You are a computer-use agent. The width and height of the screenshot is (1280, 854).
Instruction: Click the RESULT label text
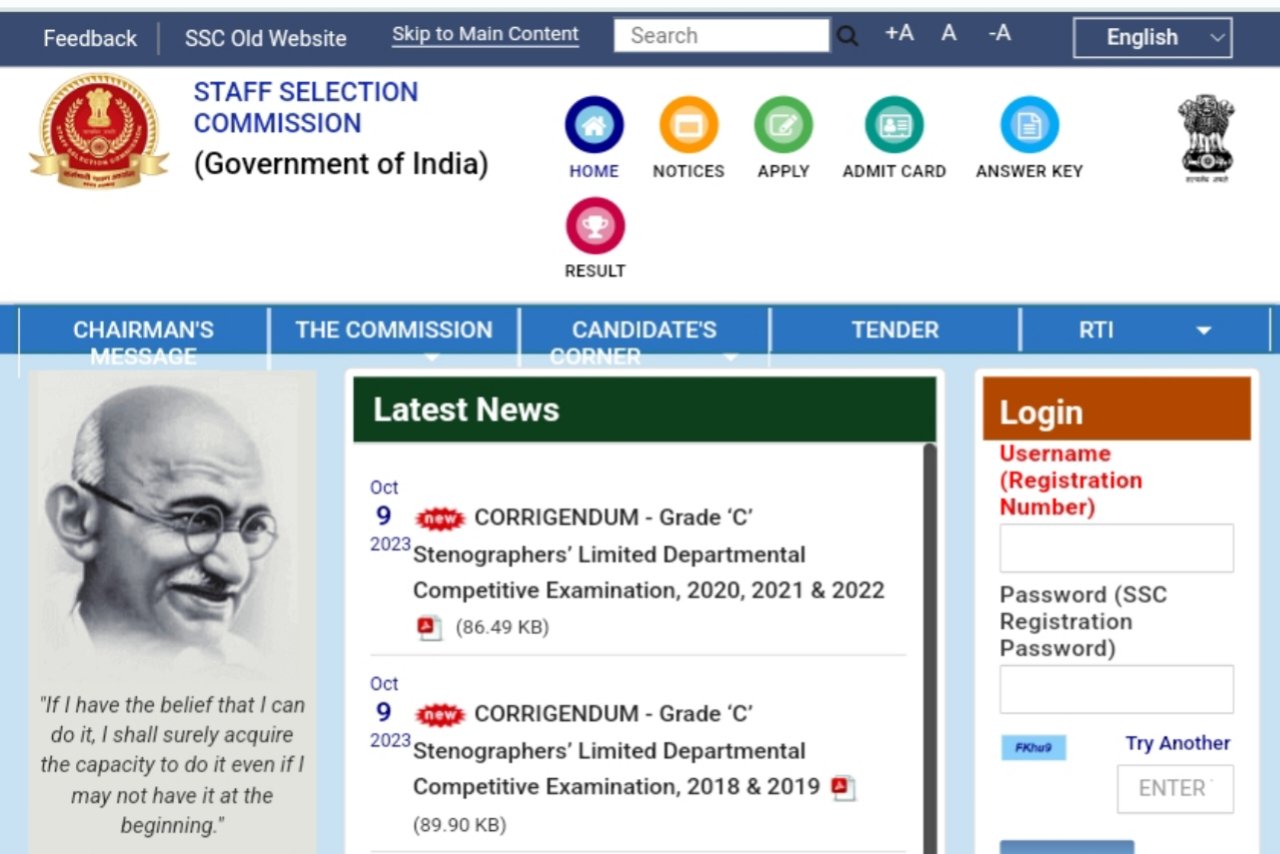pos(595,271)
